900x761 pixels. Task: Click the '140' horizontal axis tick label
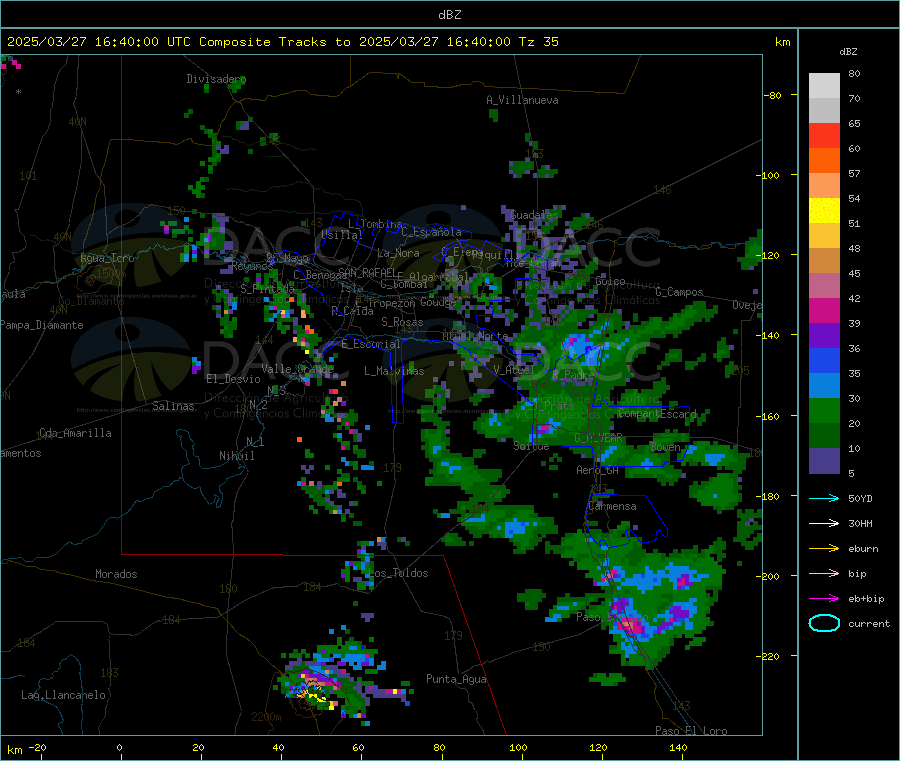click(678, 747)
